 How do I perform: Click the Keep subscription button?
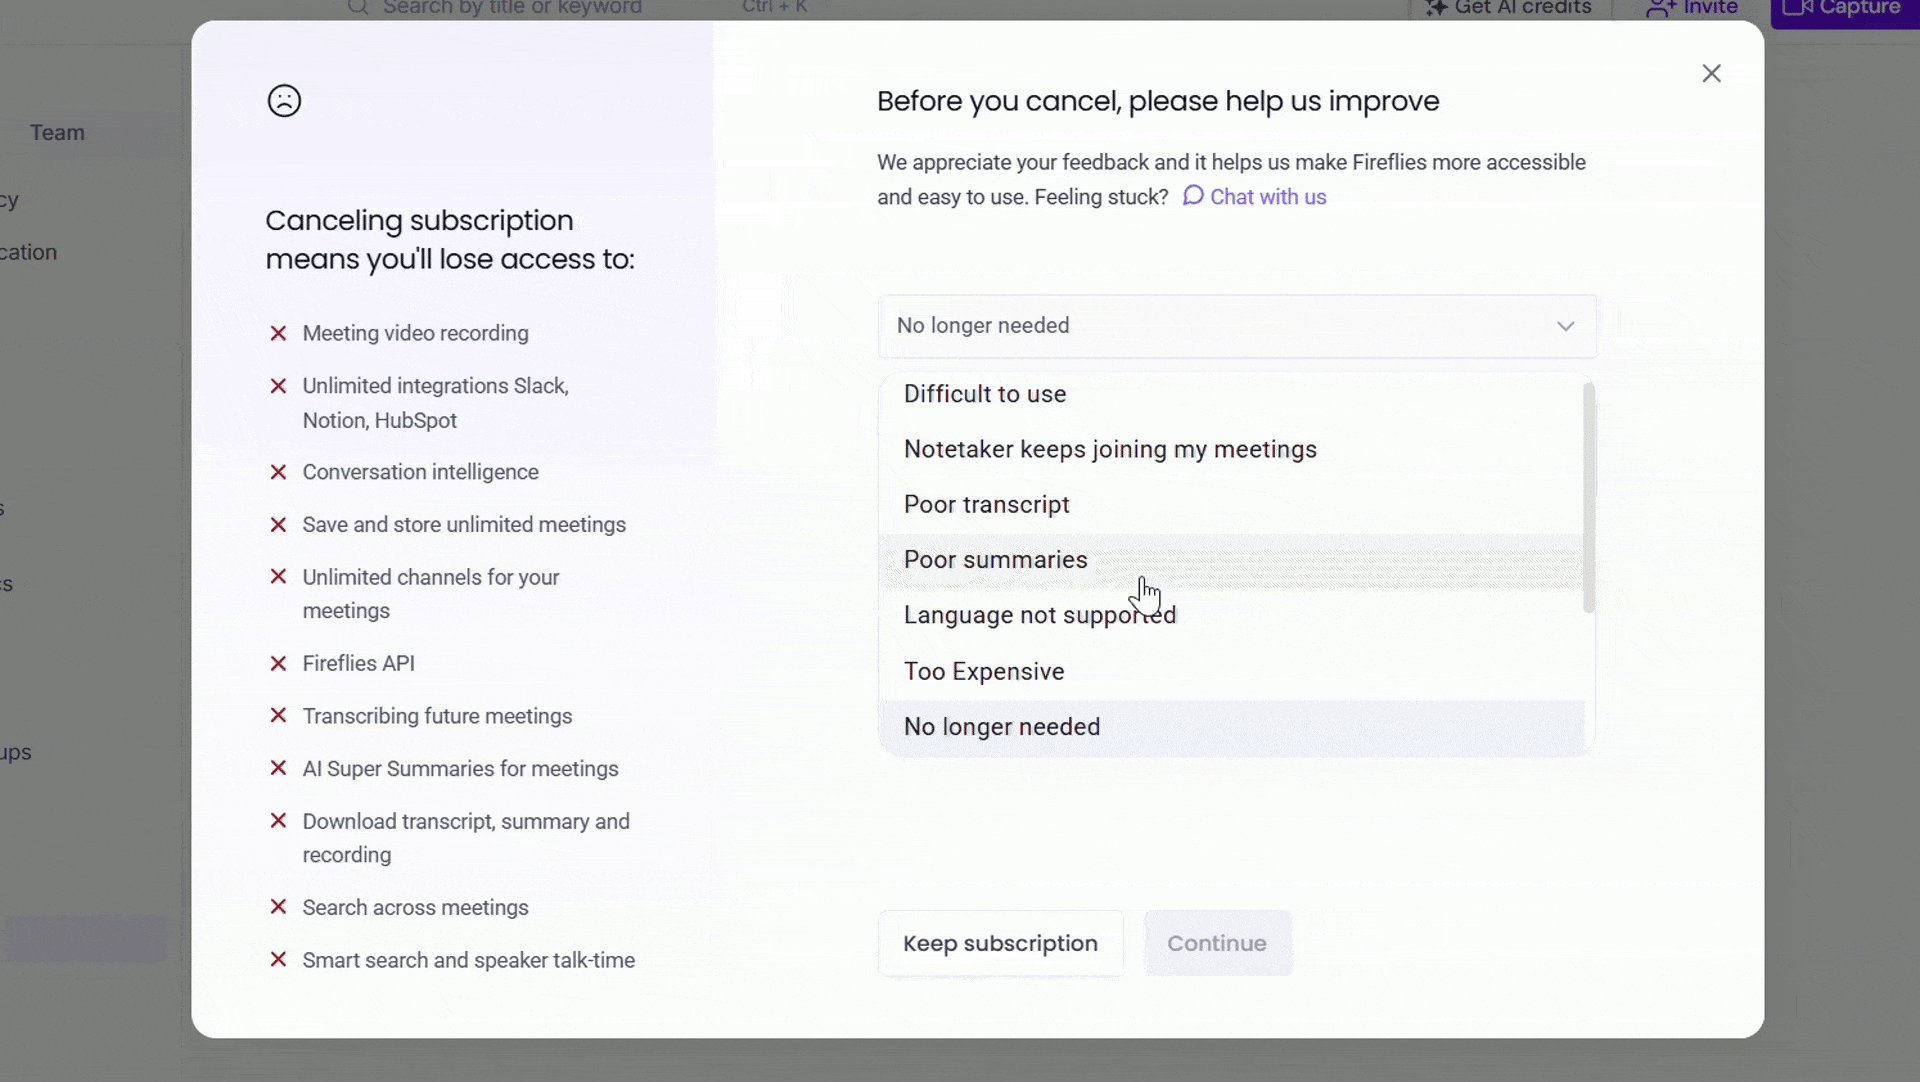(x=1000, y=943)
